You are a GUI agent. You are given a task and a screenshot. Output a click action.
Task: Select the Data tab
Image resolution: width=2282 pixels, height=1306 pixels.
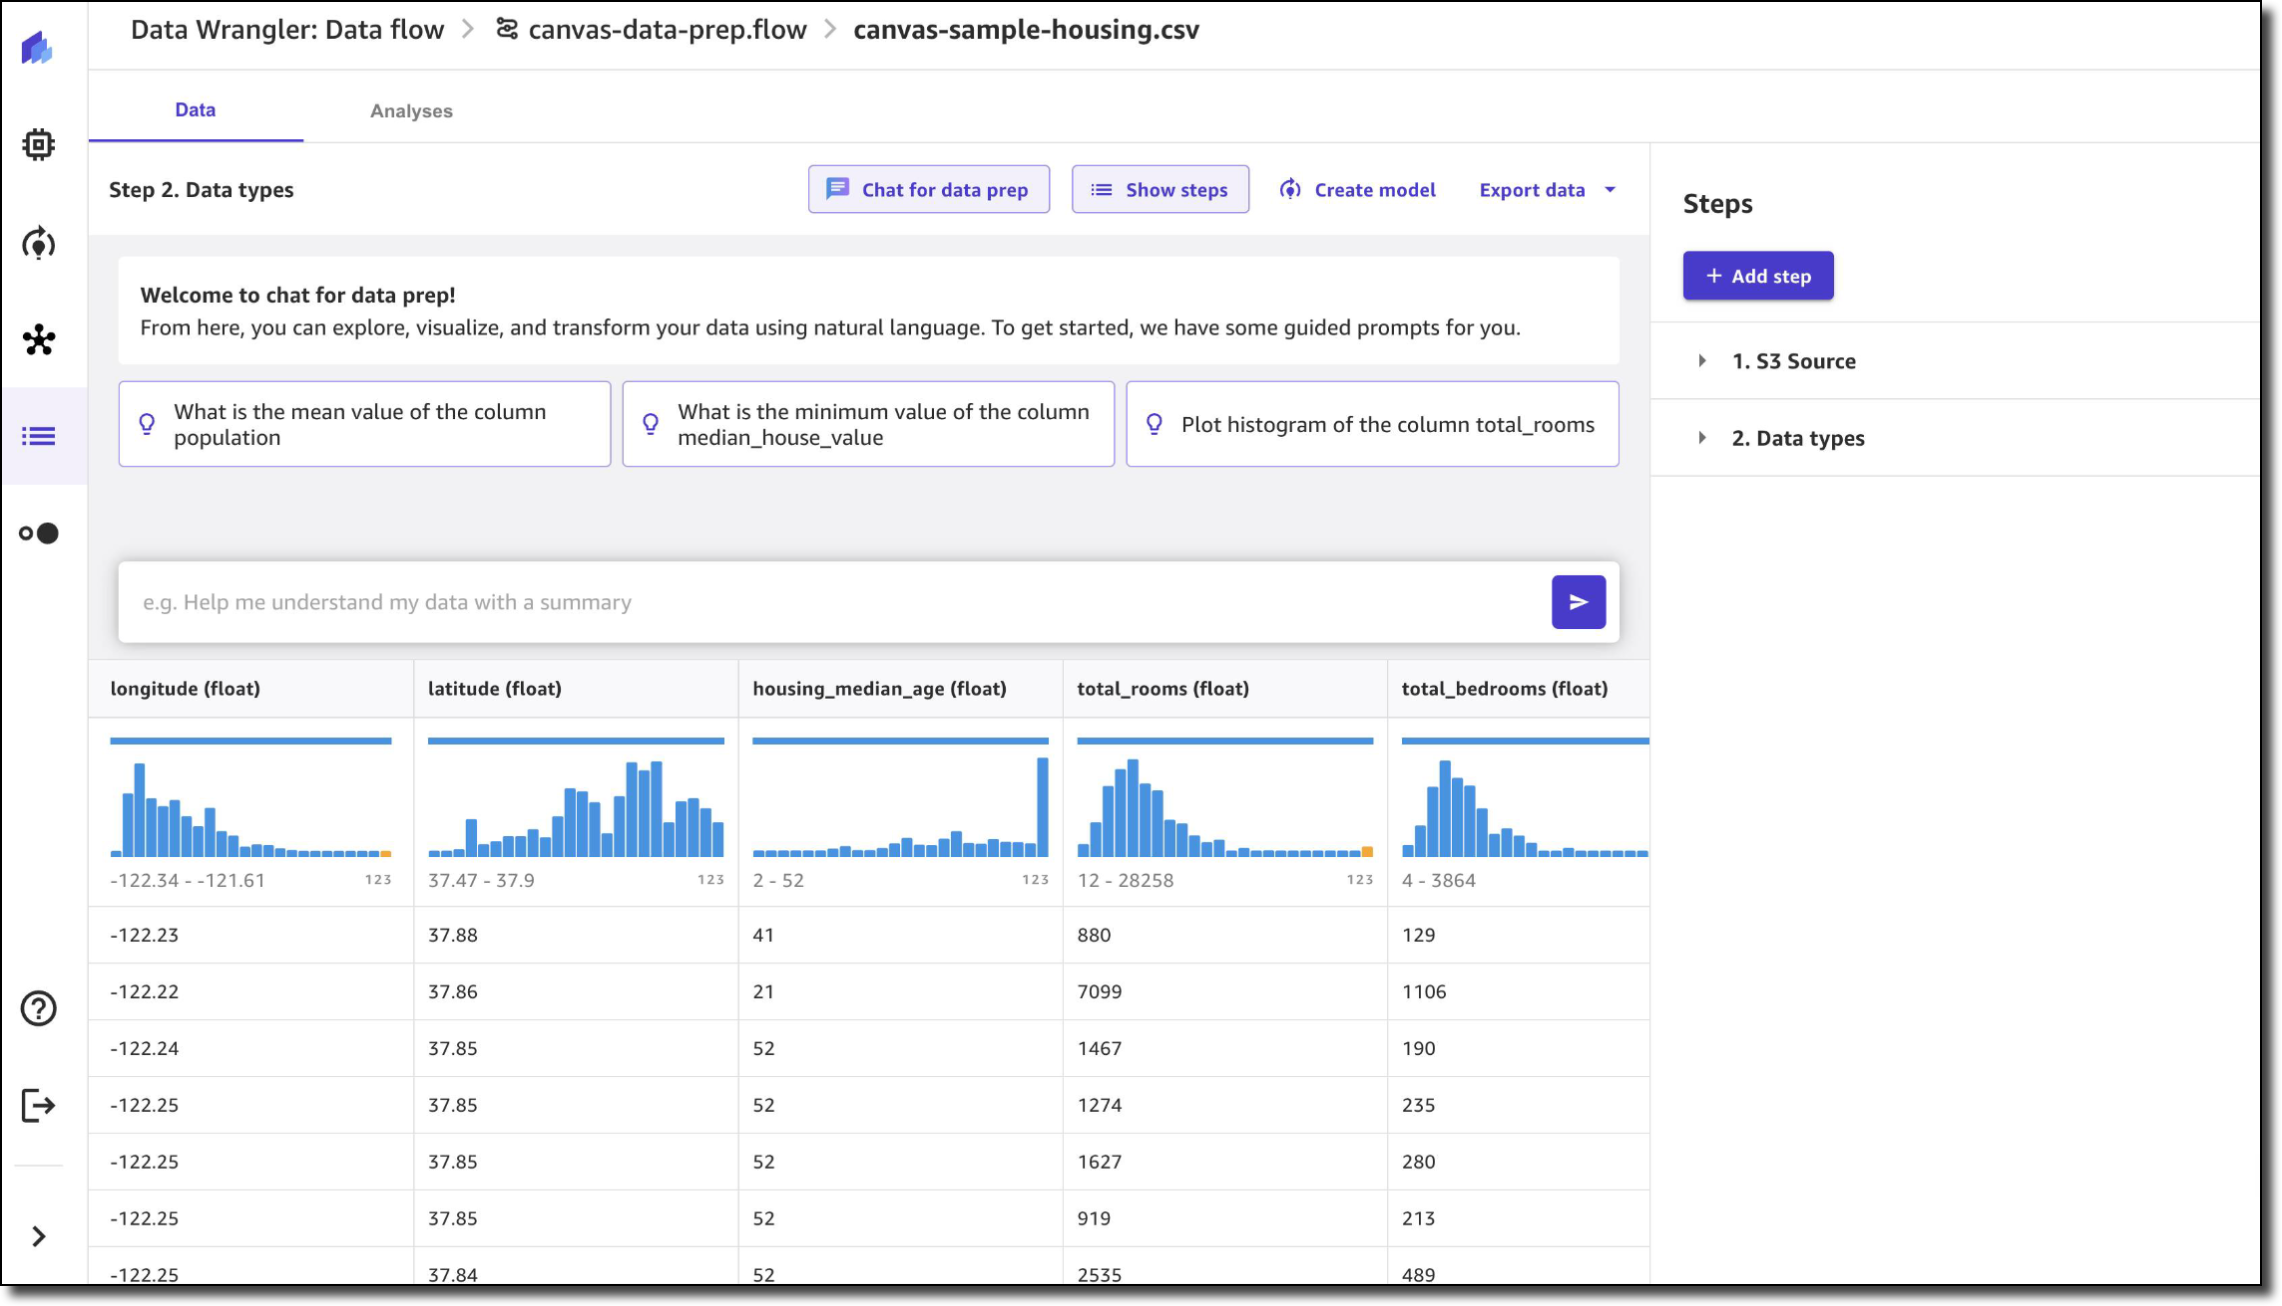[x=195, y=110]
